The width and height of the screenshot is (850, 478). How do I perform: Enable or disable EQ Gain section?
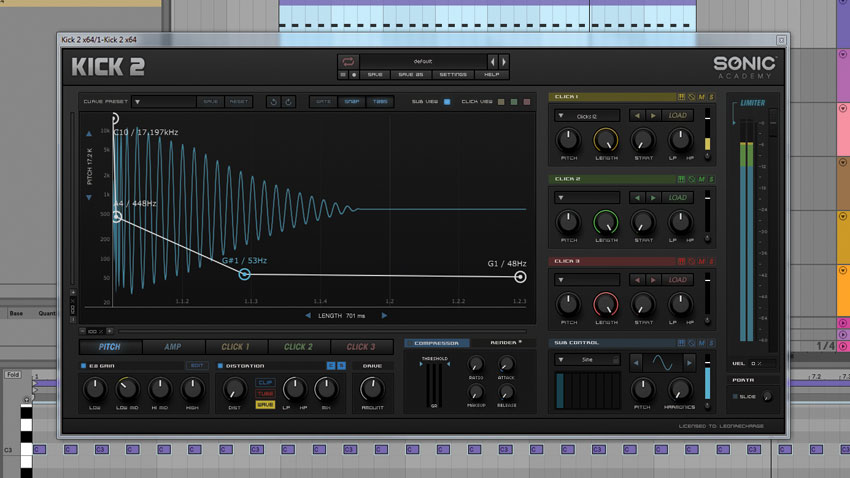coord(83,366)
